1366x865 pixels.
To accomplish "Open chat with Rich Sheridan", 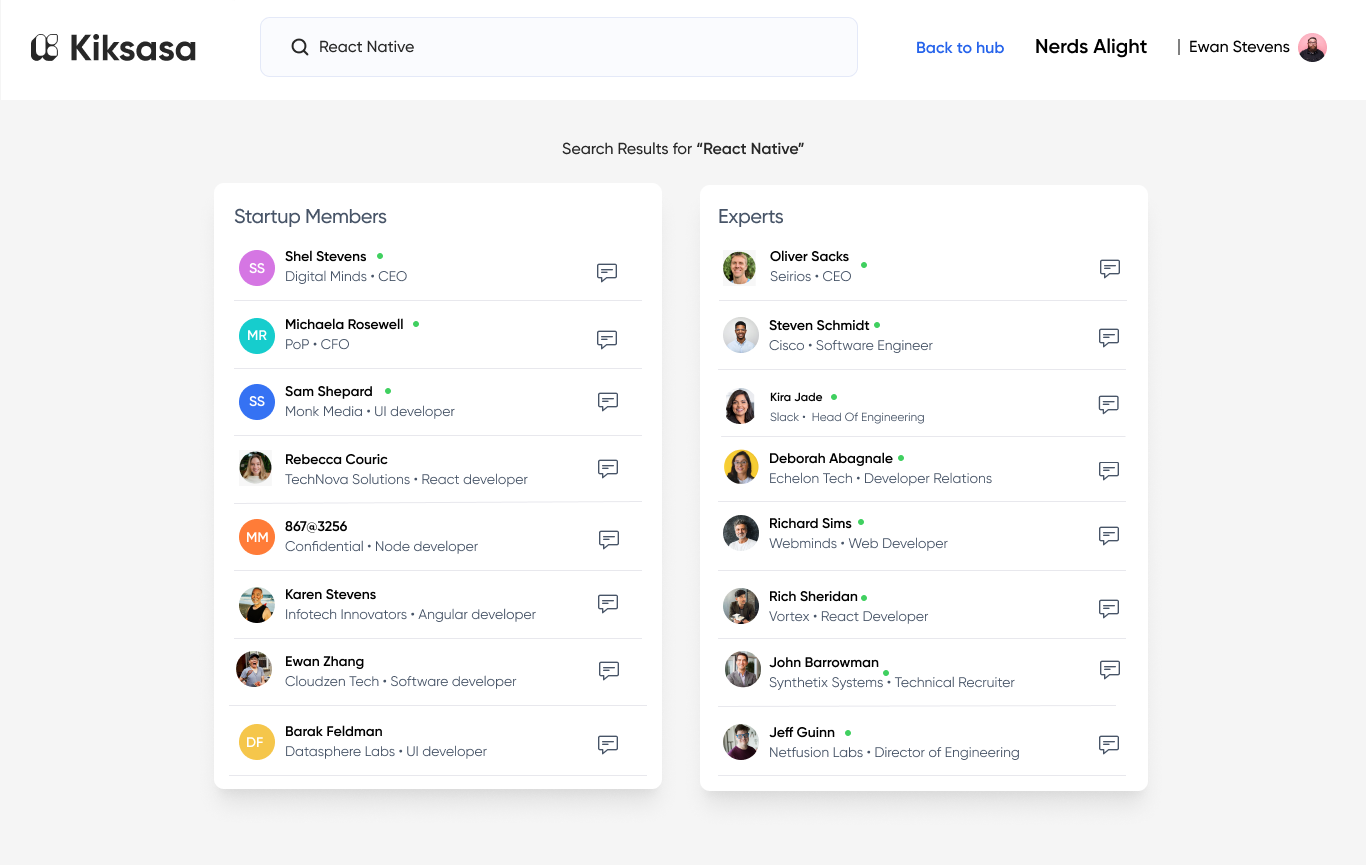I will tap(1108, 608).
